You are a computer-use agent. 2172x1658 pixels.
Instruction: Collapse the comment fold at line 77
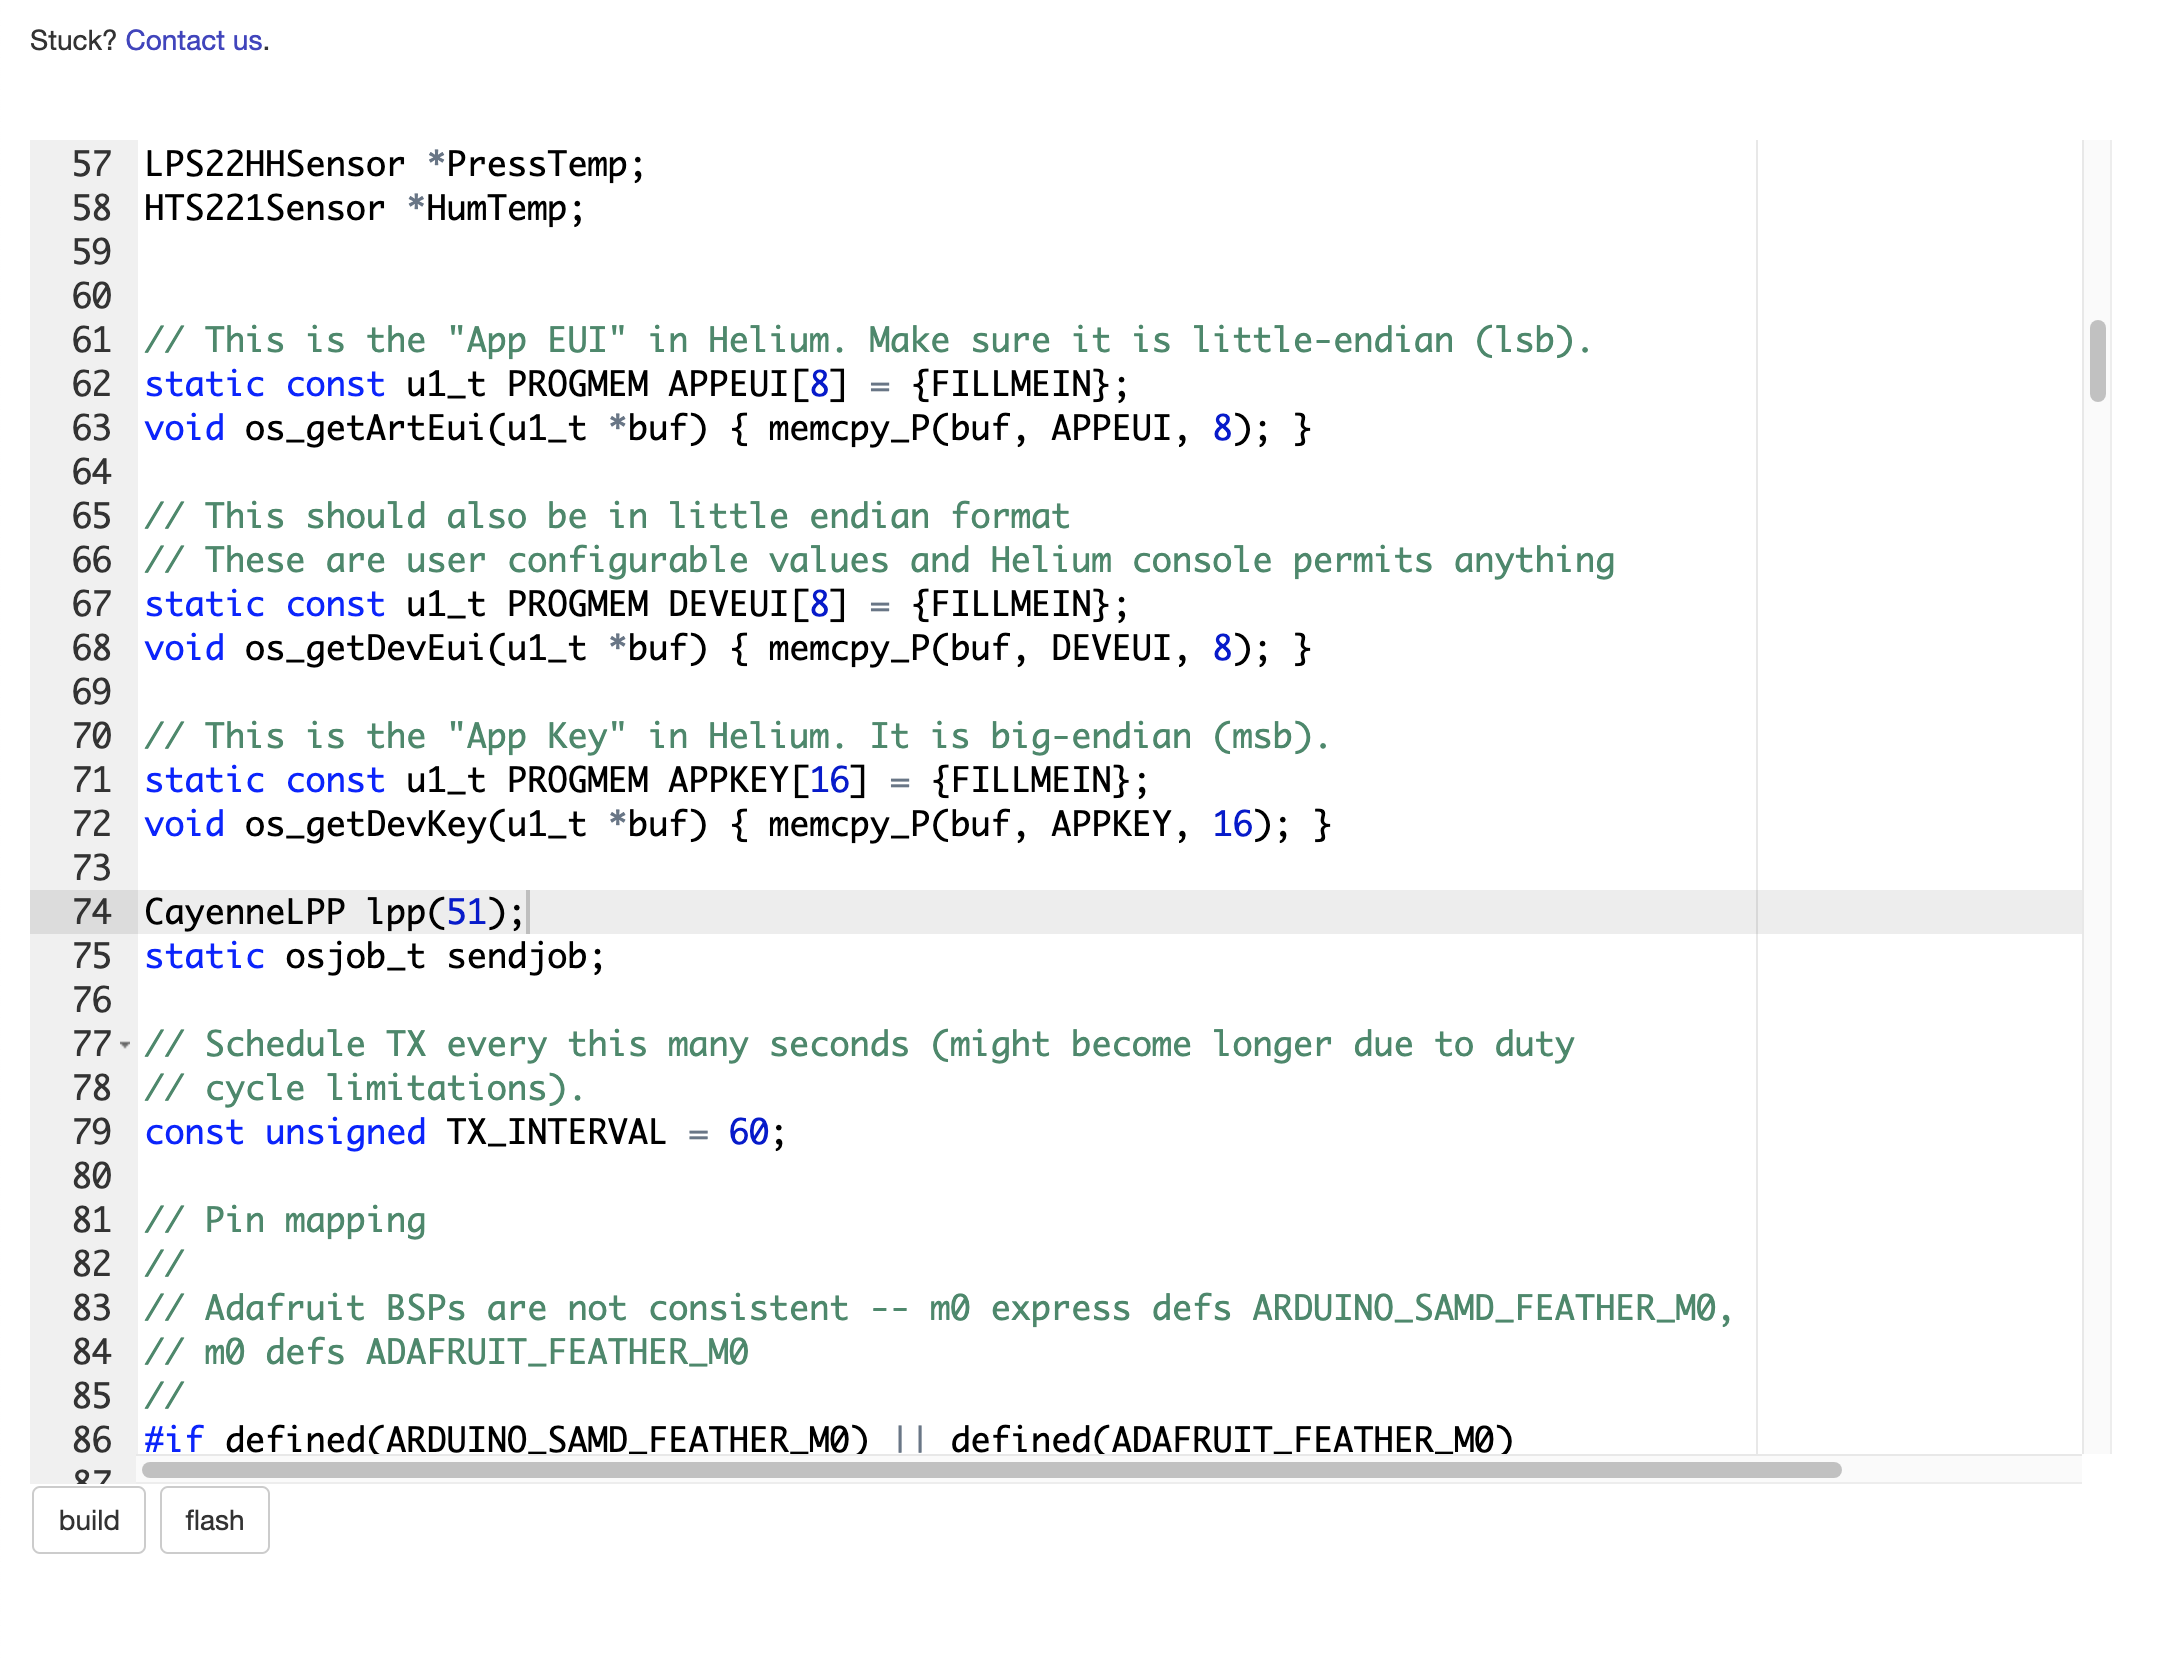tap(125, 1045)
